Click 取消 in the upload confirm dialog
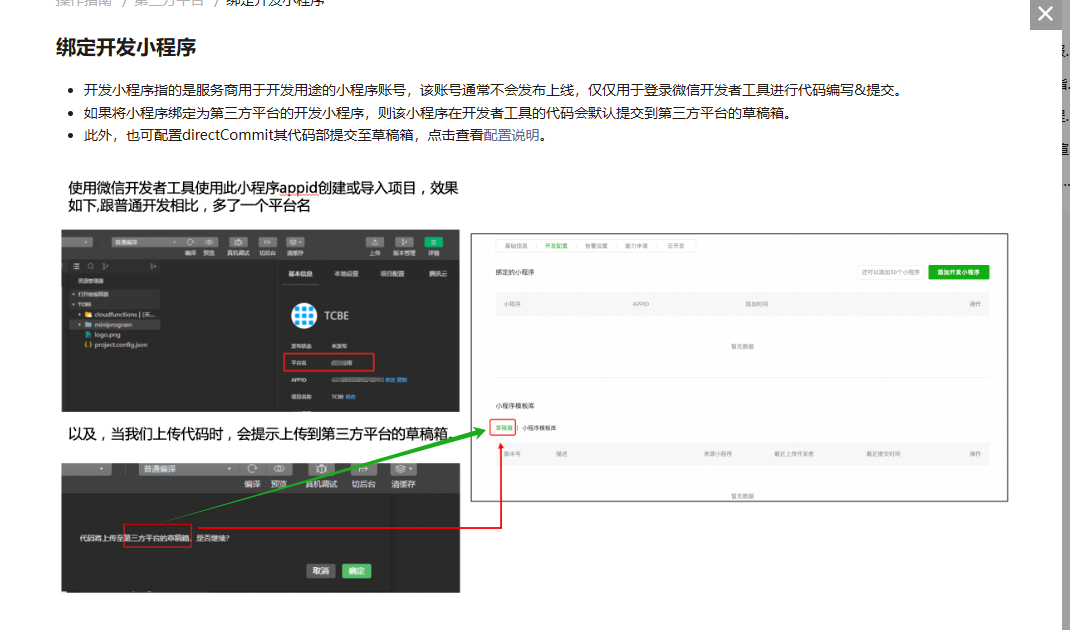This screenshot has height=630, width=1070. 321,571
